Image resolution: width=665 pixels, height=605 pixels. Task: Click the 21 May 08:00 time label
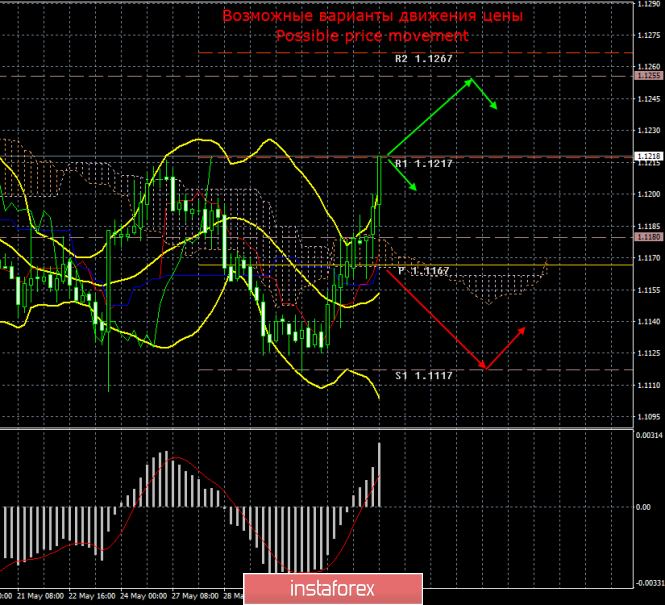[x=40, y=596]
